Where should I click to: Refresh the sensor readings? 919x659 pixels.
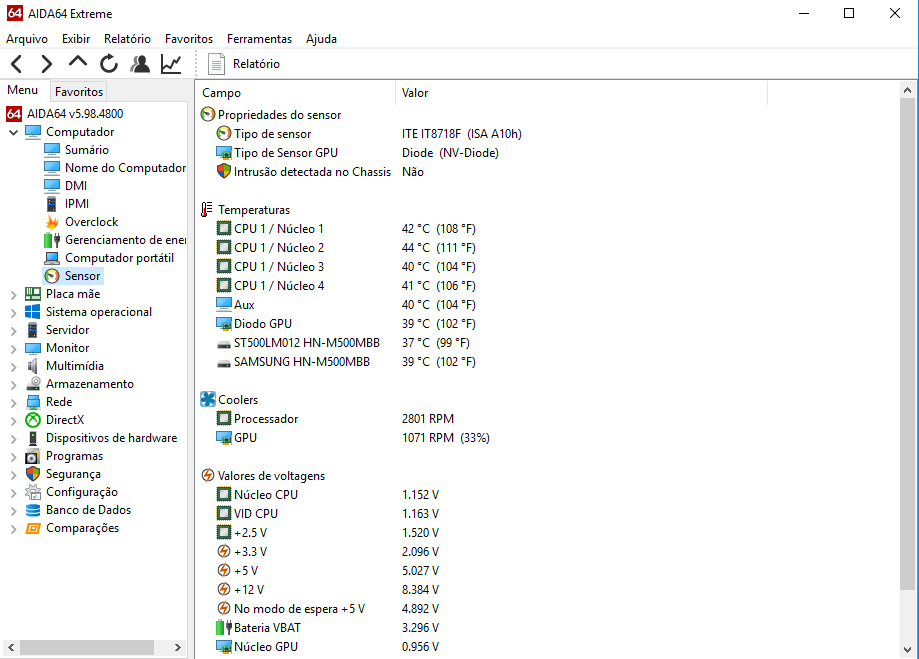click(109, 63)
